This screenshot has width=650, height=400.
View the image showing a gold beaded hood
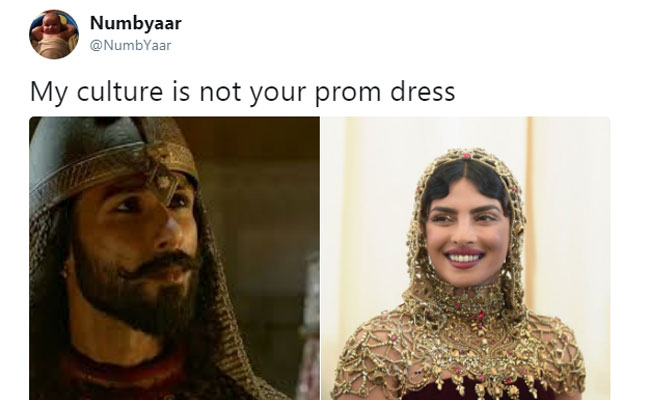[466, 258]
